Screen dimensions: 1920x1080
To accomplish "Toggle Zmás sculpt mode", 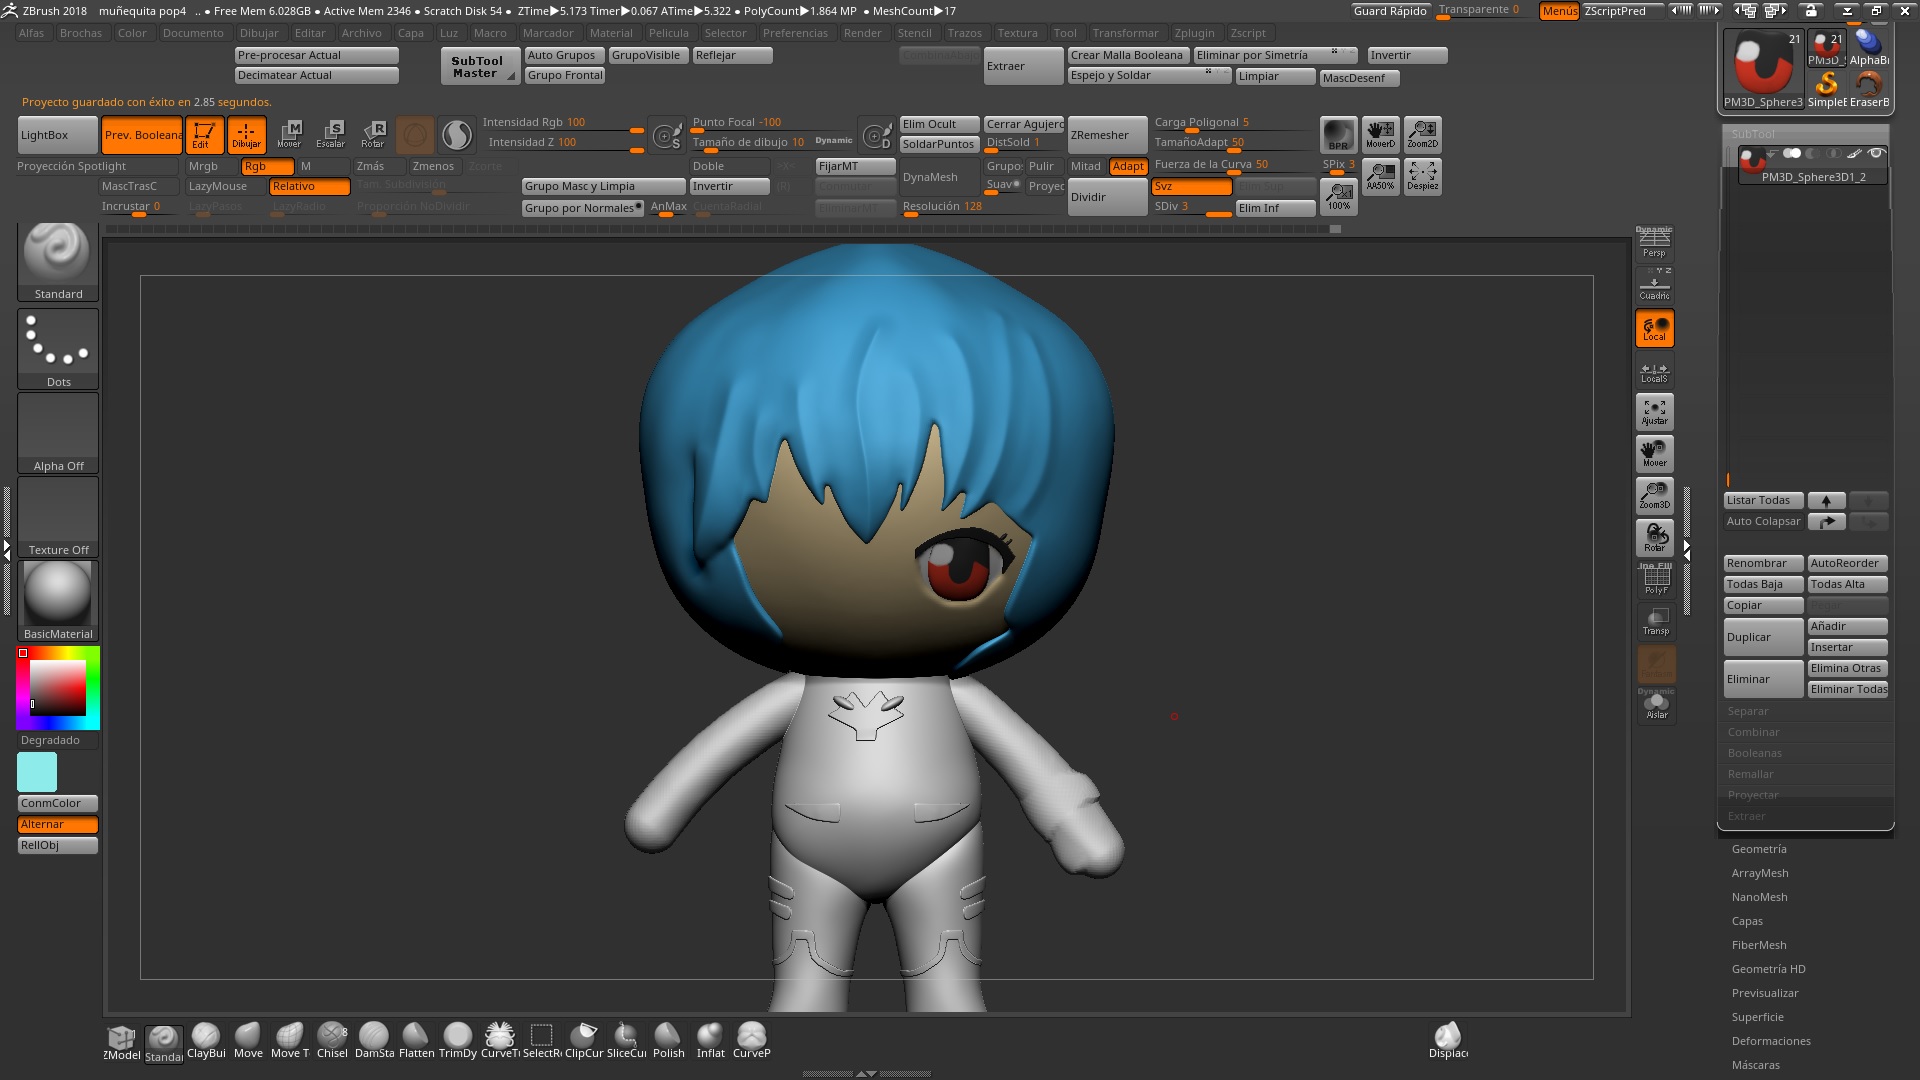I will pos(378,167).
